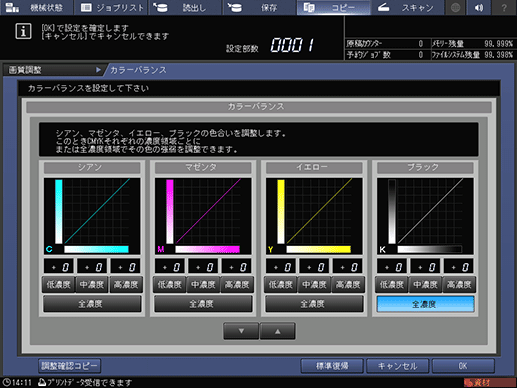
Task: Click highlighted 全濃度 under ブラック
Action: point(425,304)
